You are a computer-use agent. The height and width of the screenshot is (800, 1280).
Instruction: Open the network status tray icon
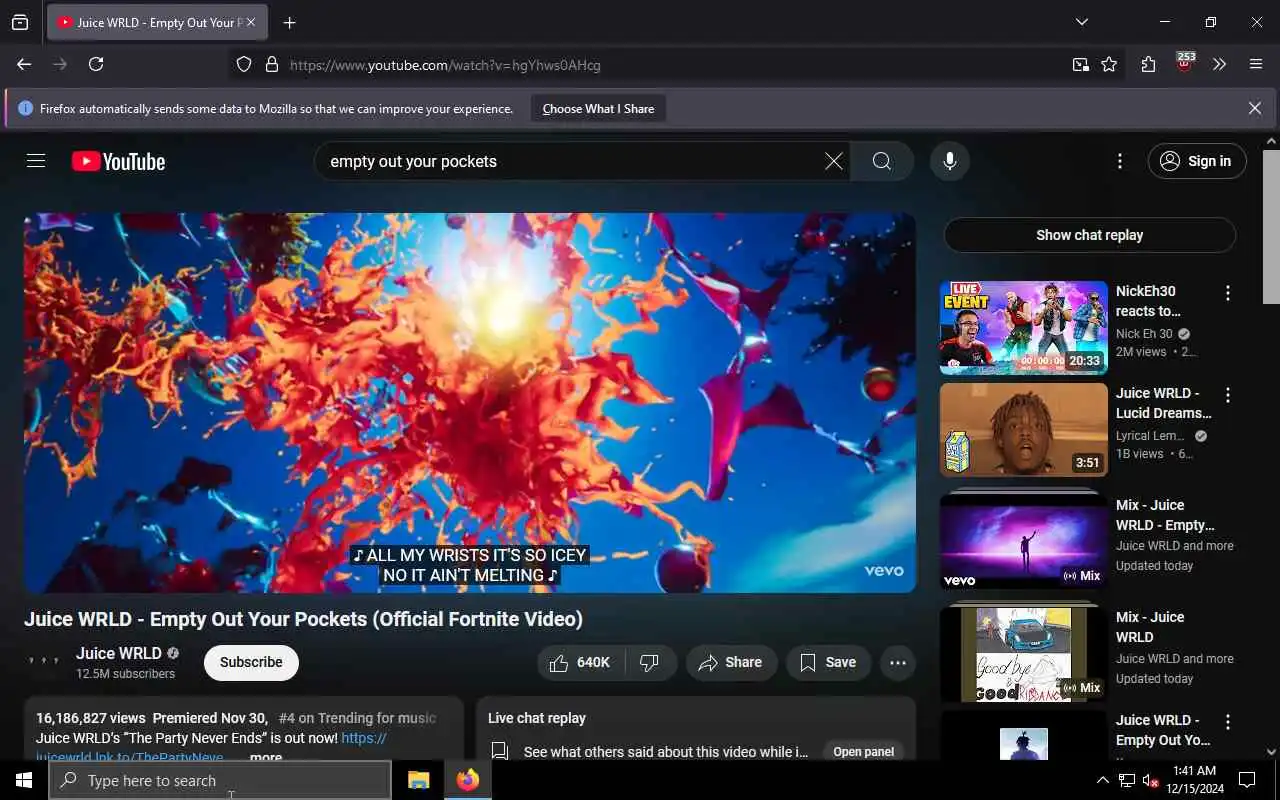pyautogui.click(x=1127, y=780)
